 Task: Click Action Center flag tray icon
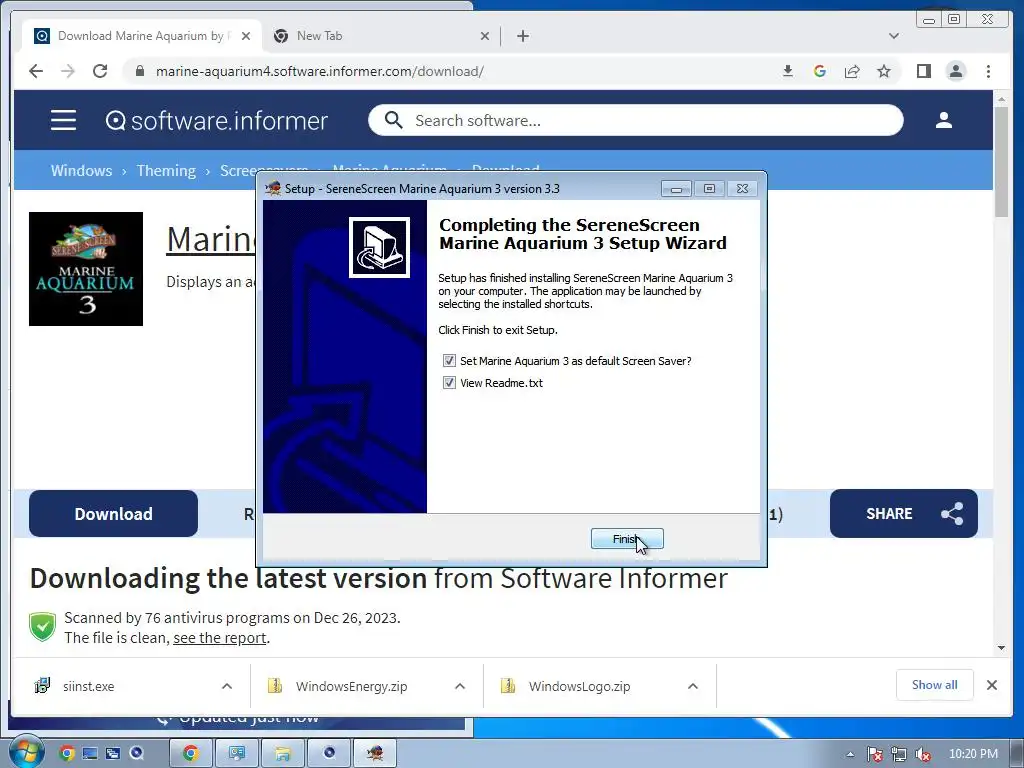point(874,754)
